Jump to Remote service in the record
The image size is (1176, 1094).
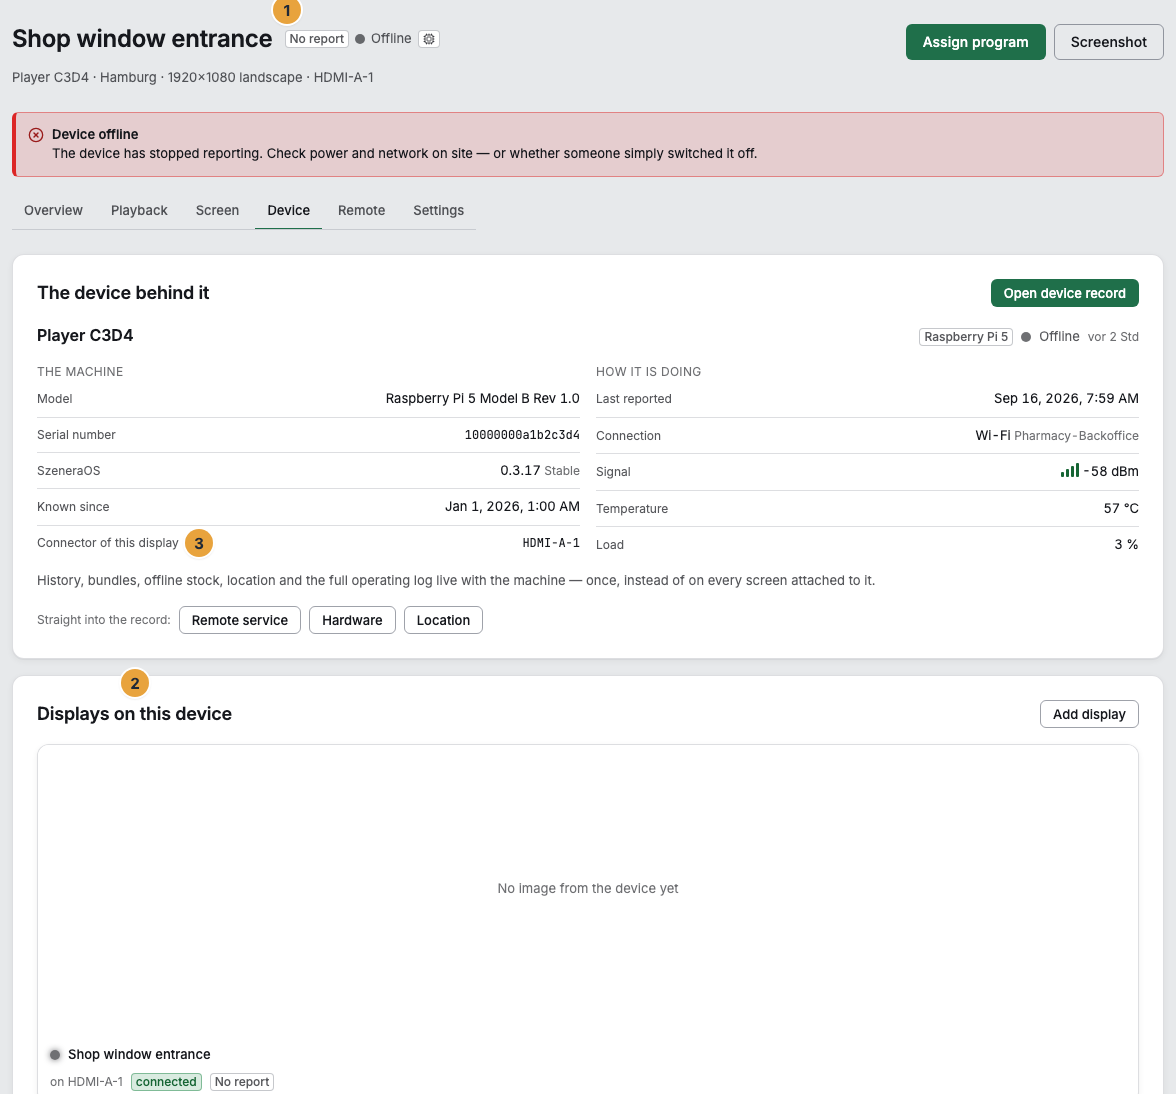tap(240, 620)
